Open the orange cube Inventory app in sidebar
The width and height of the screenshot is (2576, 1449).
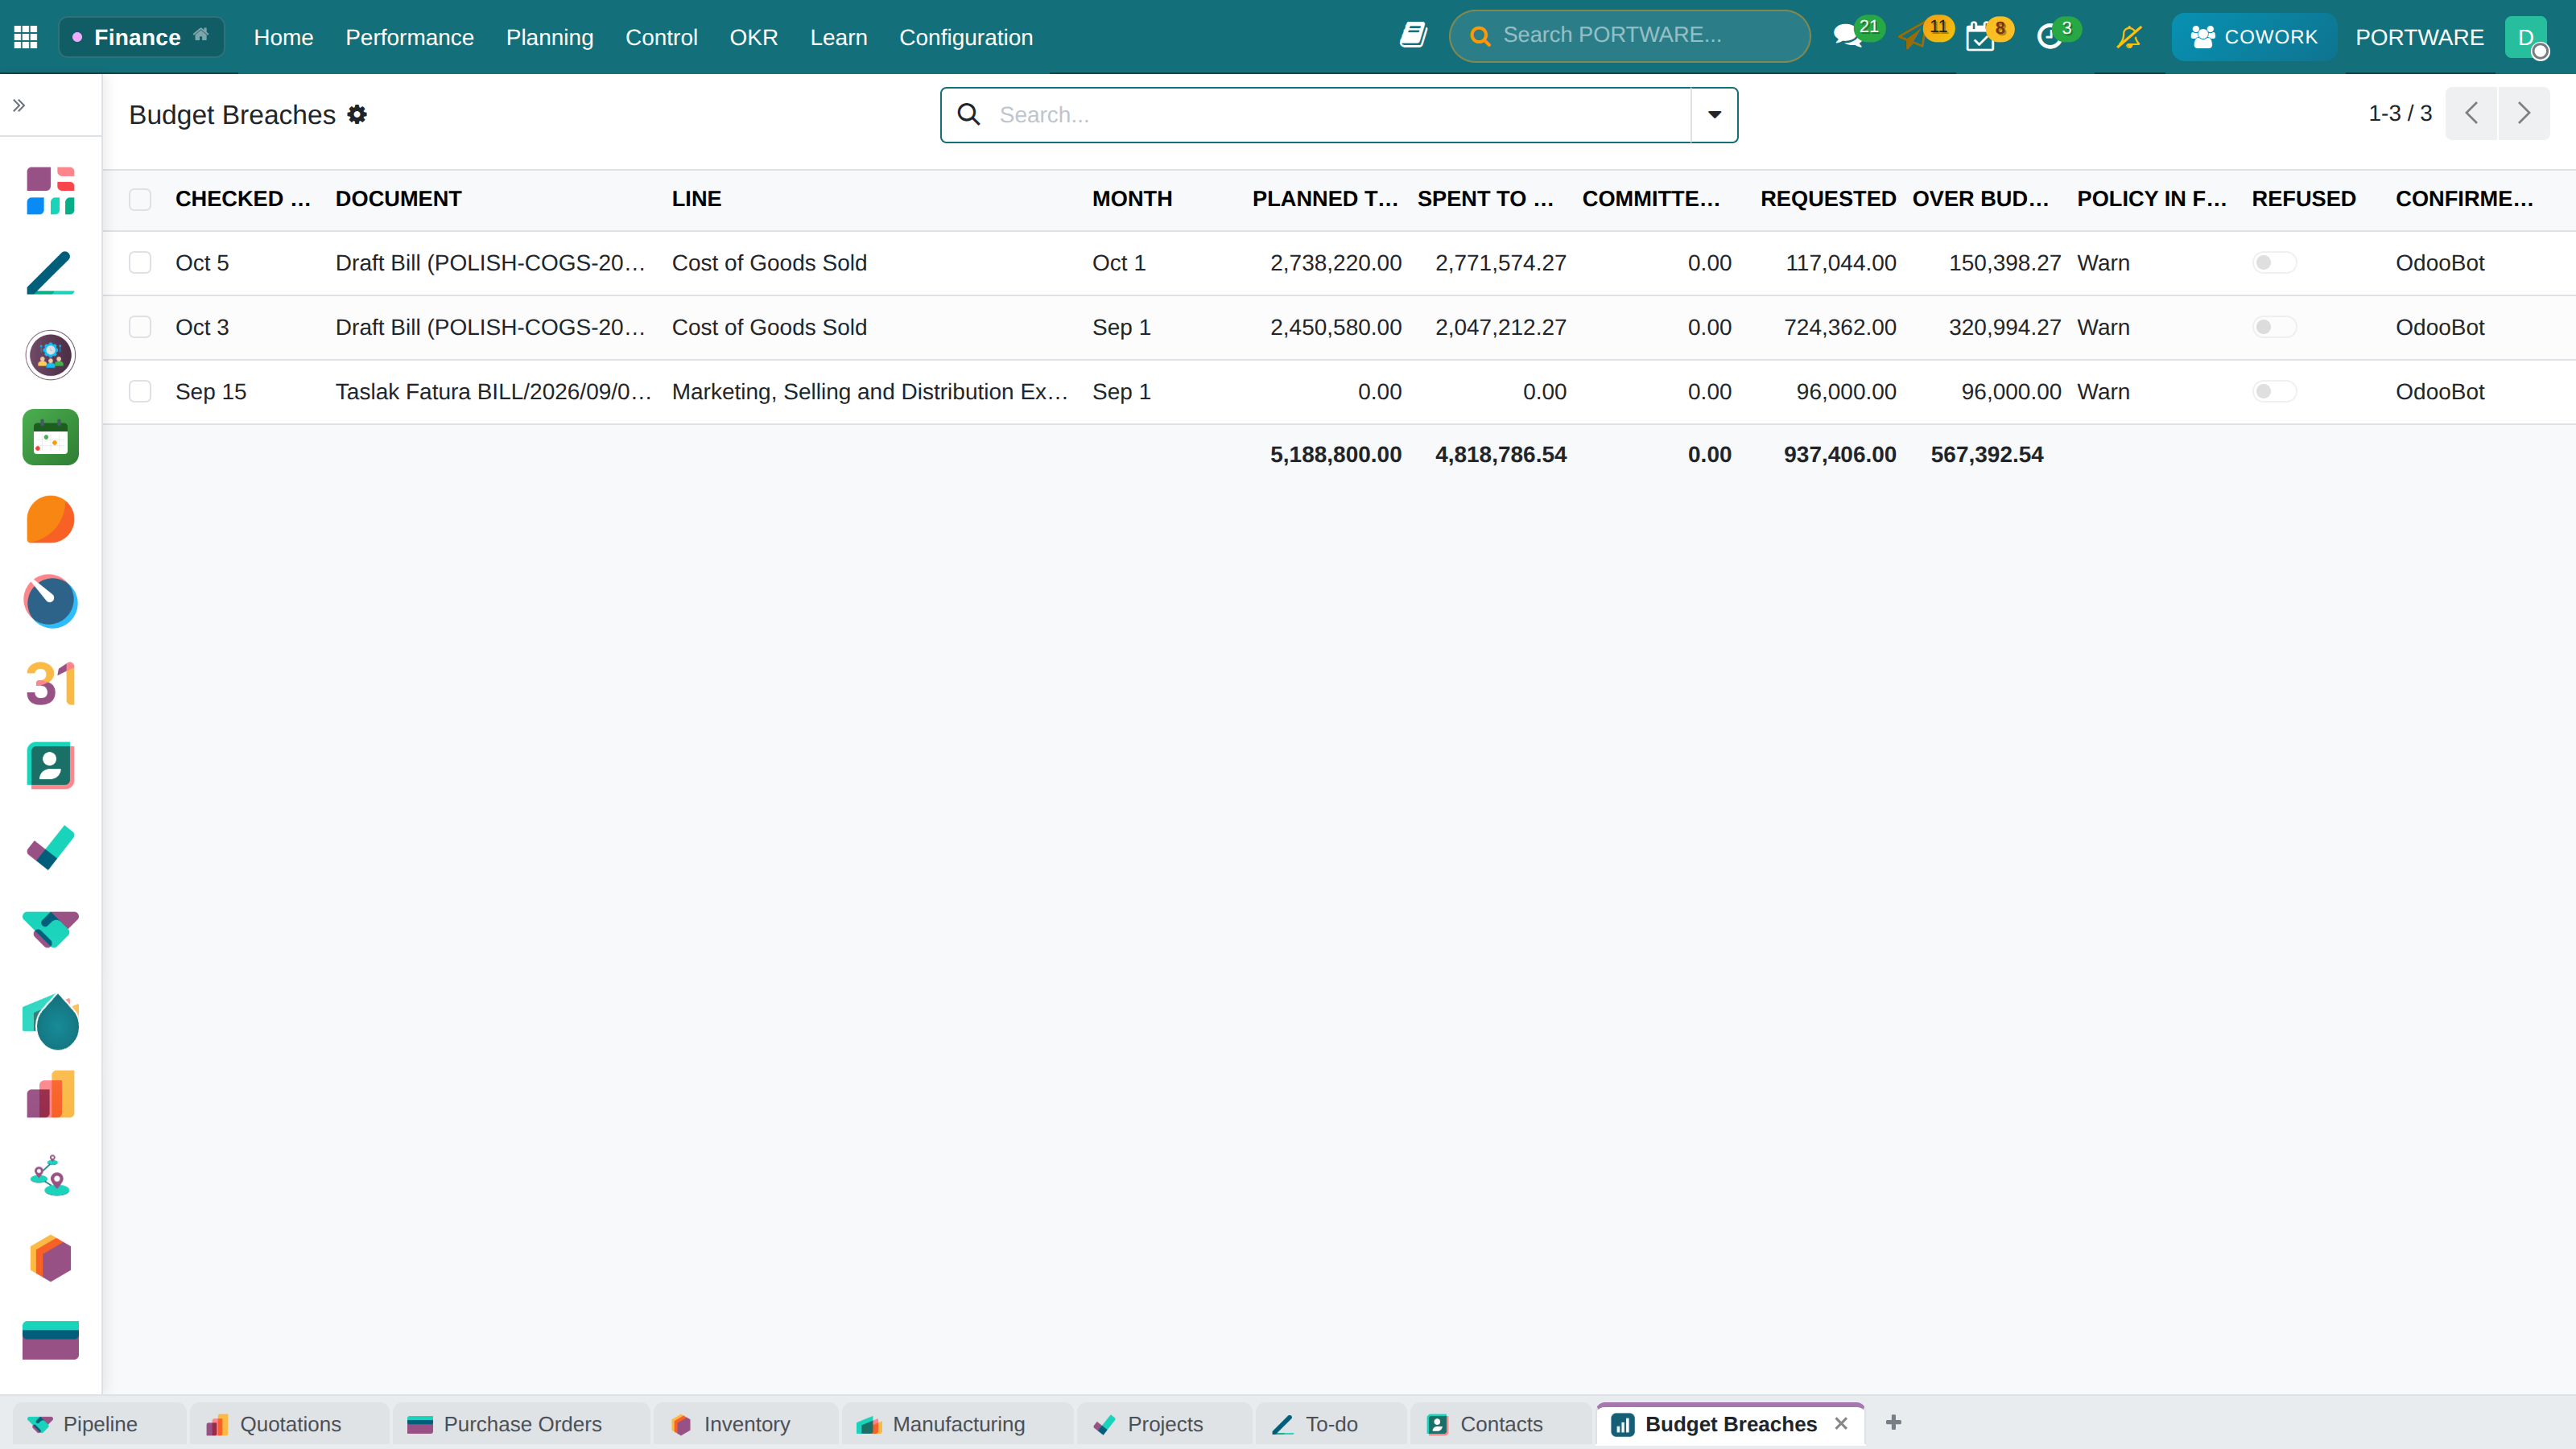click(x=50, y=1258)
